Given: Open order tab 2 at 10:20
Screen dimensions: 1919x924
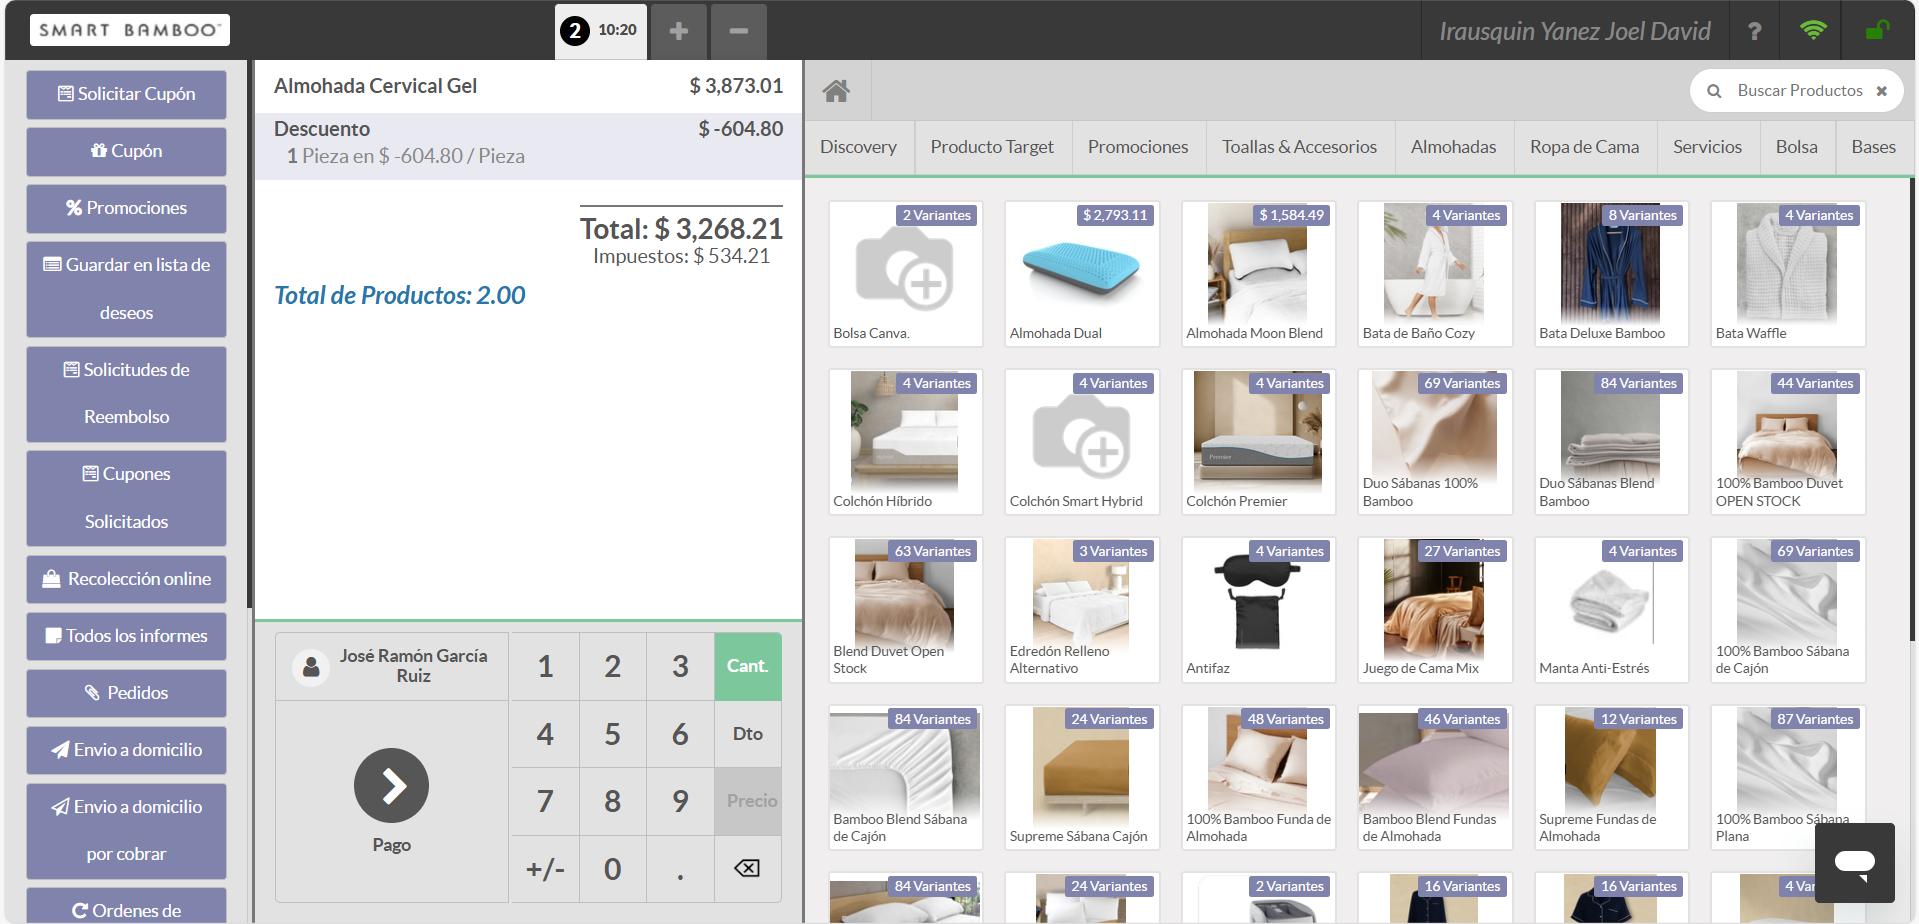Looking at the screenshot, I should (601, 31).
